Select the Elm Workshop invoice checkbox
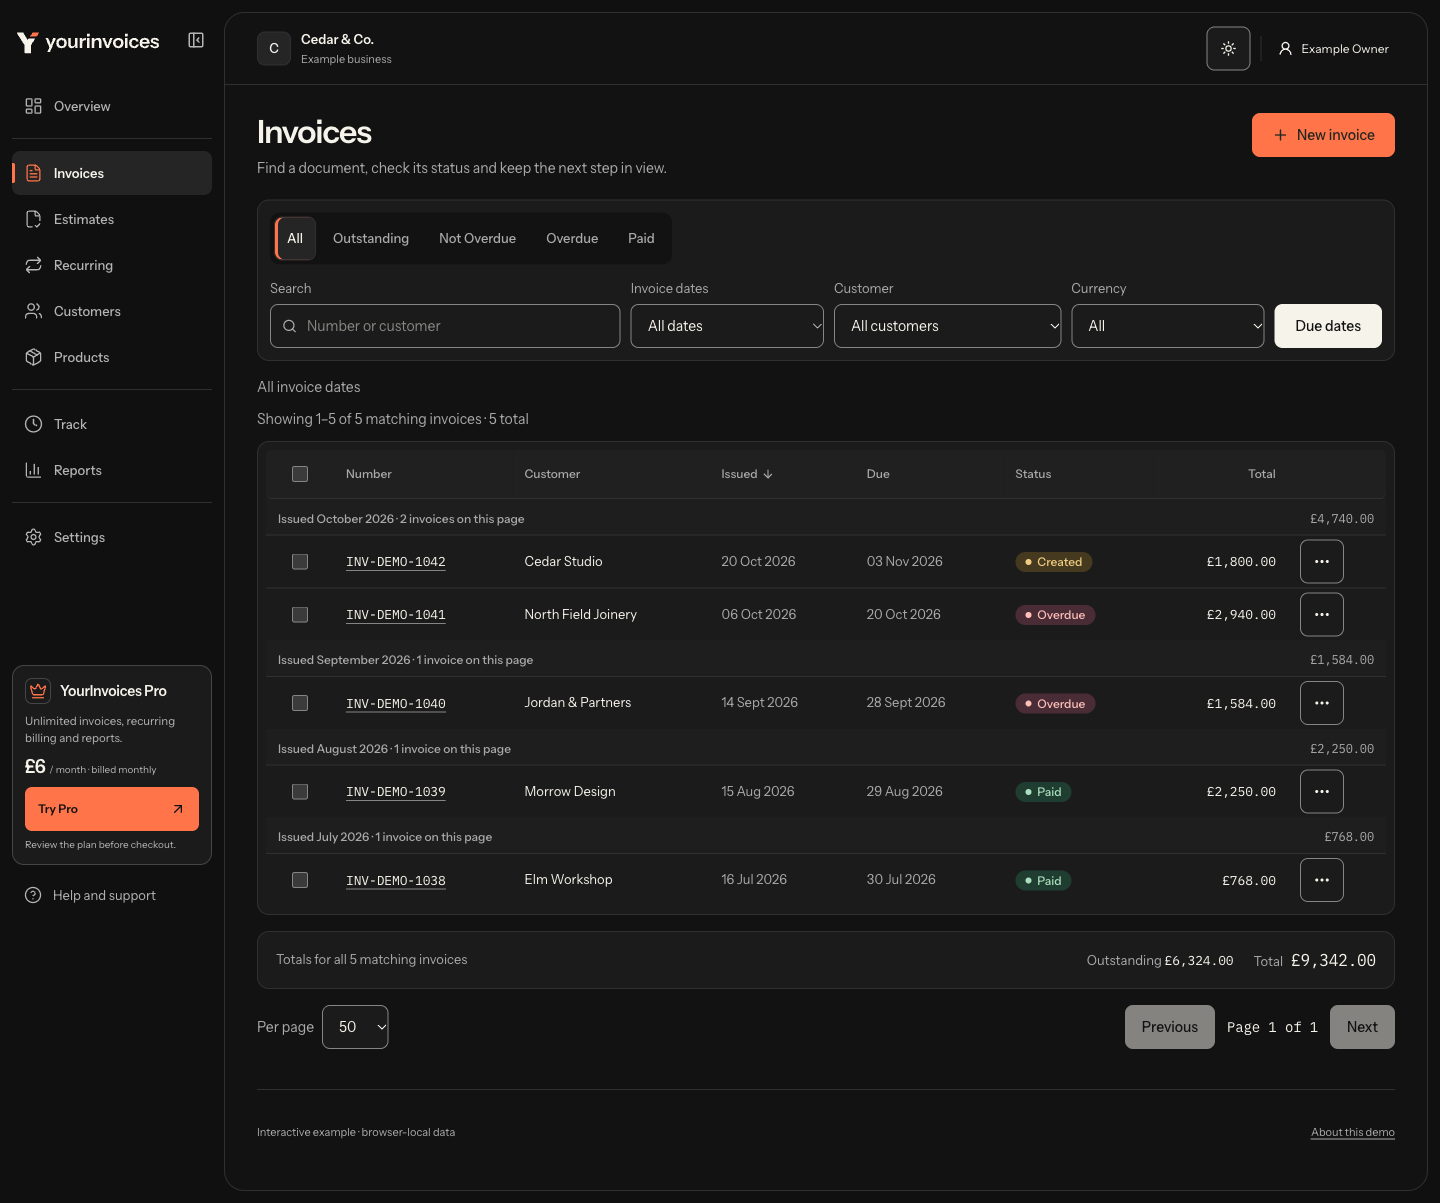This screenshot has width=1440, height=1203. (x=300, y=880)
